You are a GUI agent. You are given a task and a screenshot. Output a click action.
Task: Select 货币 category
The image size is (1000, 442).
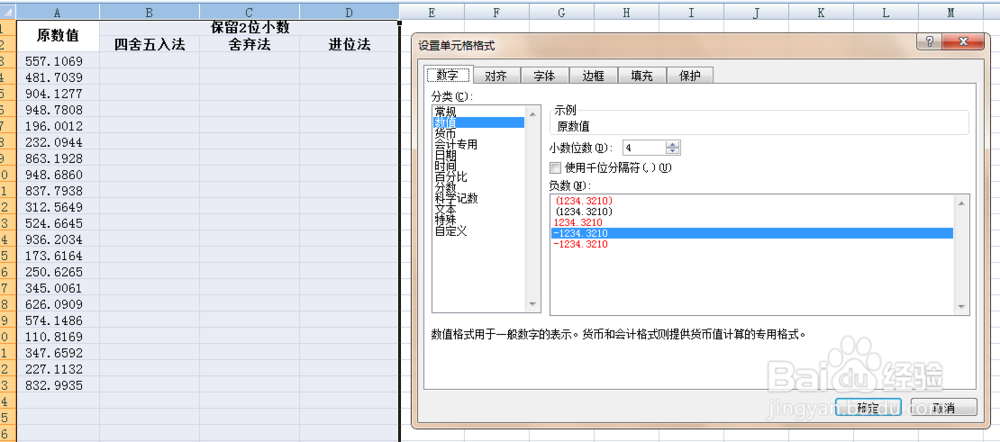[x=478, y=134]
